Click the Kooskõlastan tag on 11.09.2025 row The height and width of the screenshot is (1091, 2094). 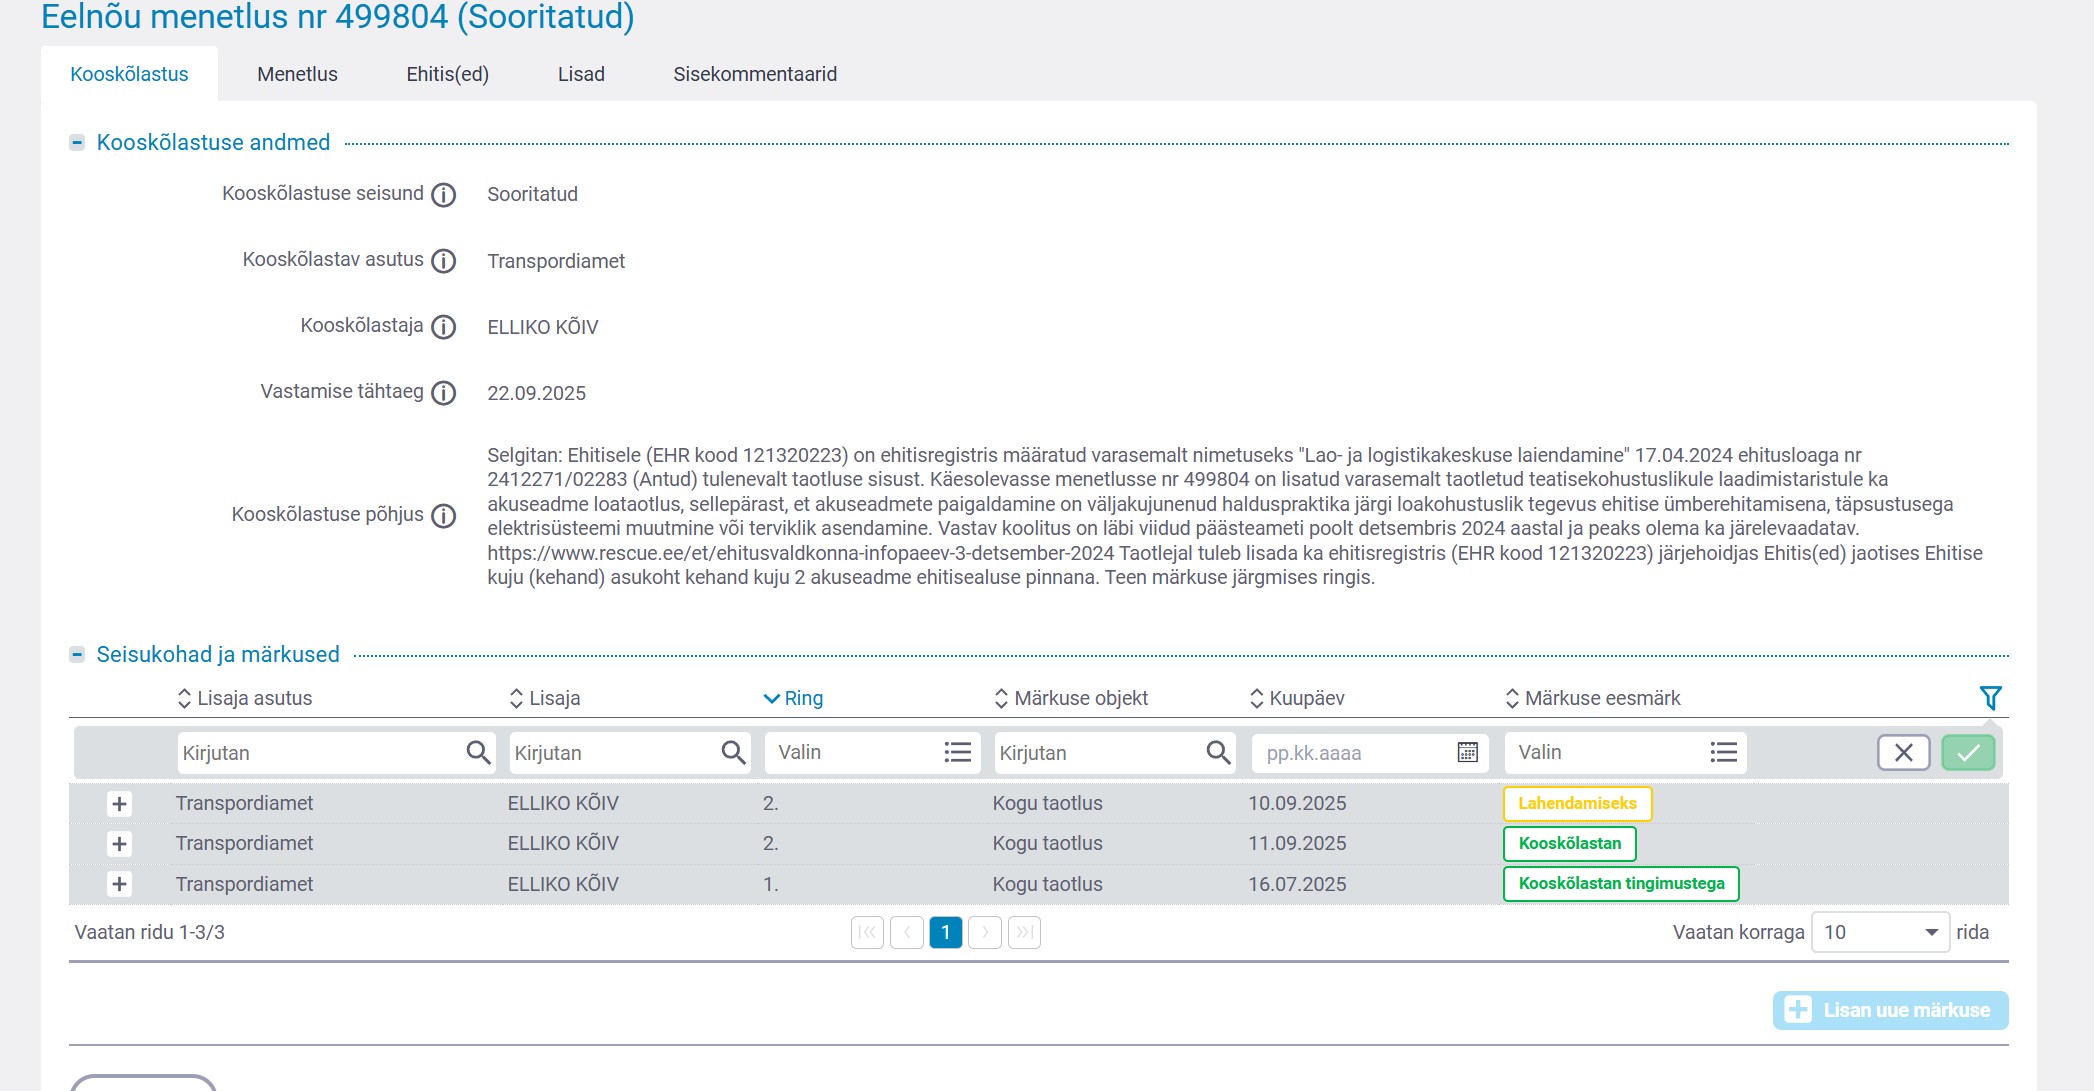coord(1569,844)
